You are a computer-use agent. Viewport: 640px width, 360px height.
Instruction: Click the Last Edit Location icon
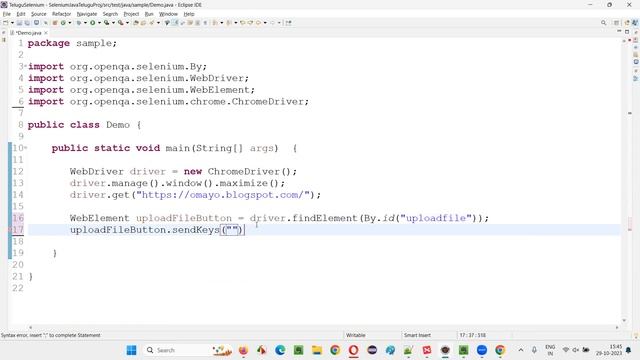pos(242,23)
